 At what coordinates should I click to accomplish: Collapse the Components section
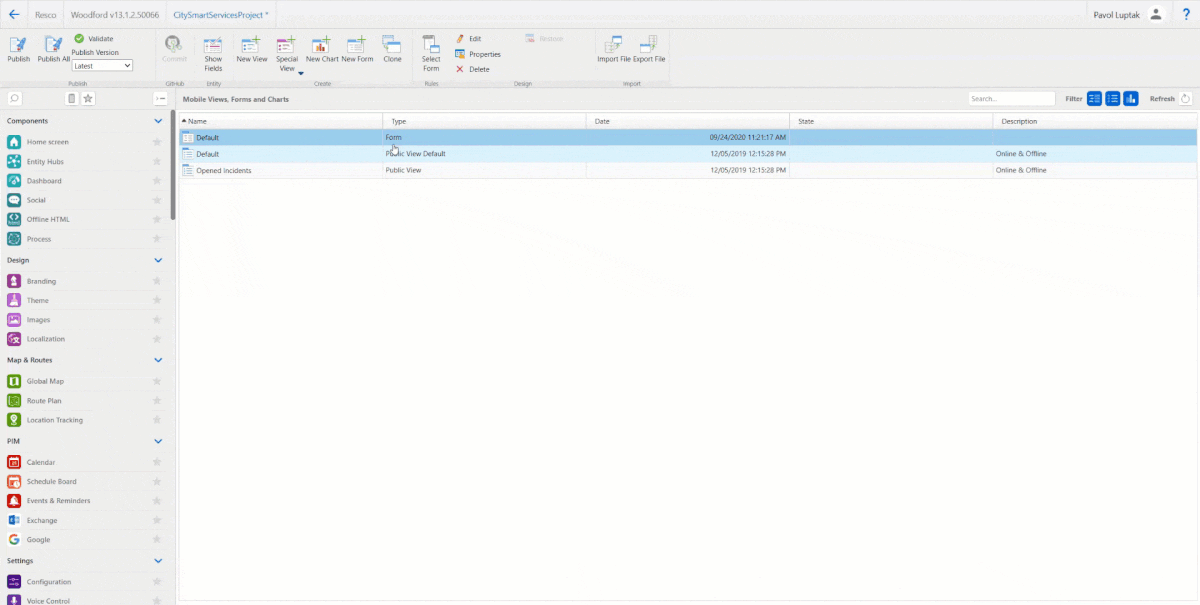(158, 121)
